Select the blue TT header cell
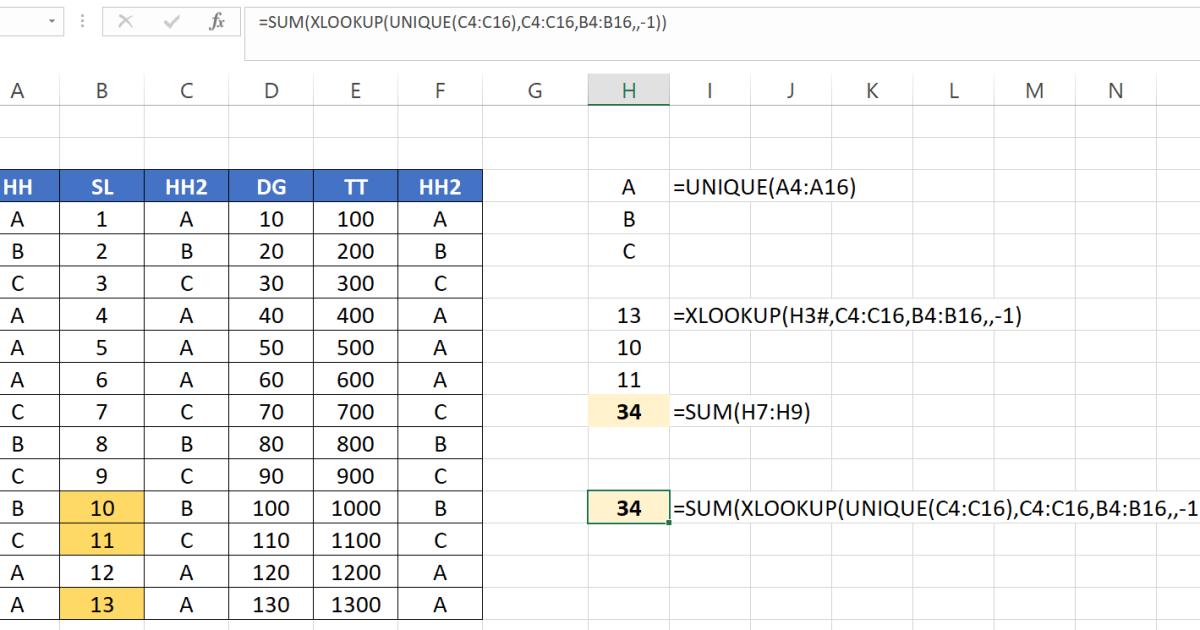This screenshot has height=630, width=1200. click(355, 186)
